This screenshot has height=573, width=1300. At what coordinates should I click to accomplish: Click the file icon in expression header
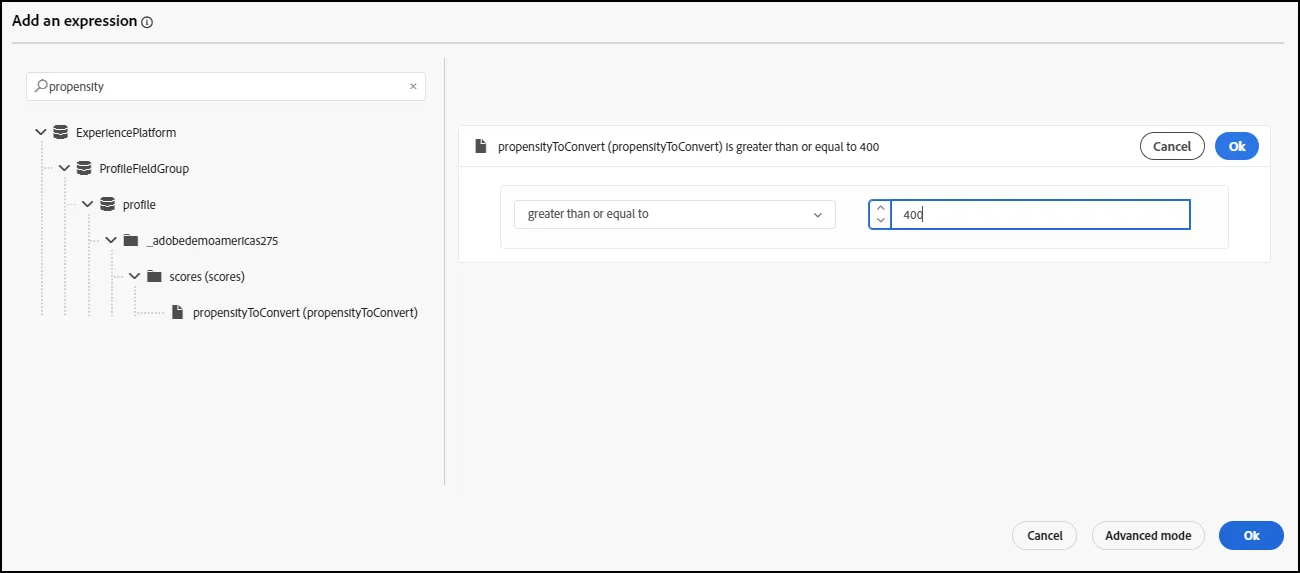pos(483,146)
